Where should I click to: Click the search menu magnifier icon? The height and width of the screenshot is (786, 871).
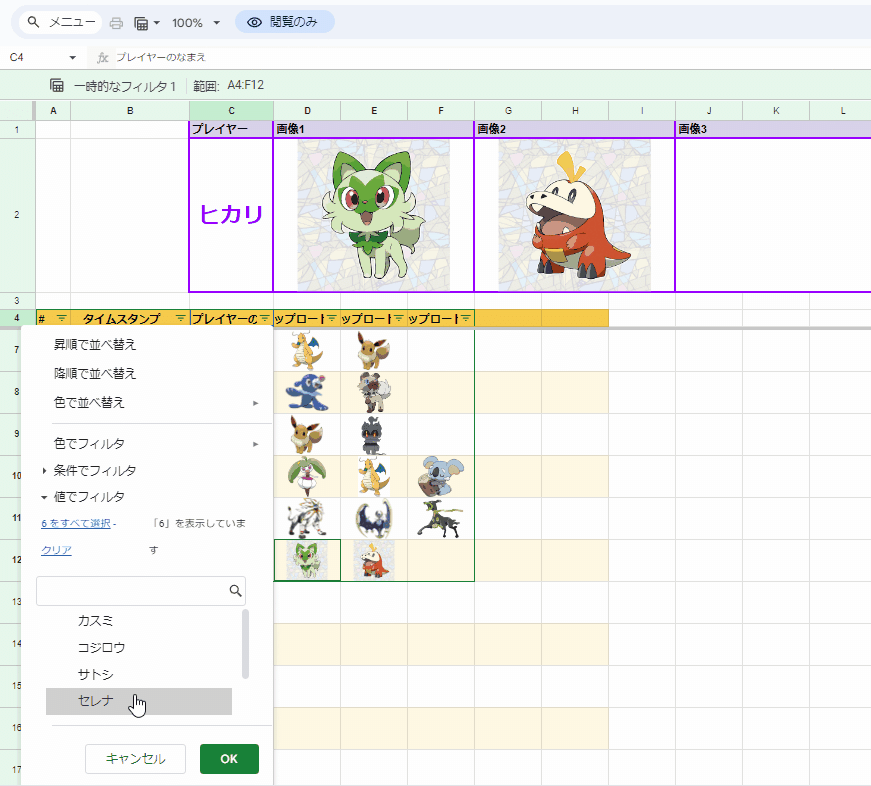point(33,22)
